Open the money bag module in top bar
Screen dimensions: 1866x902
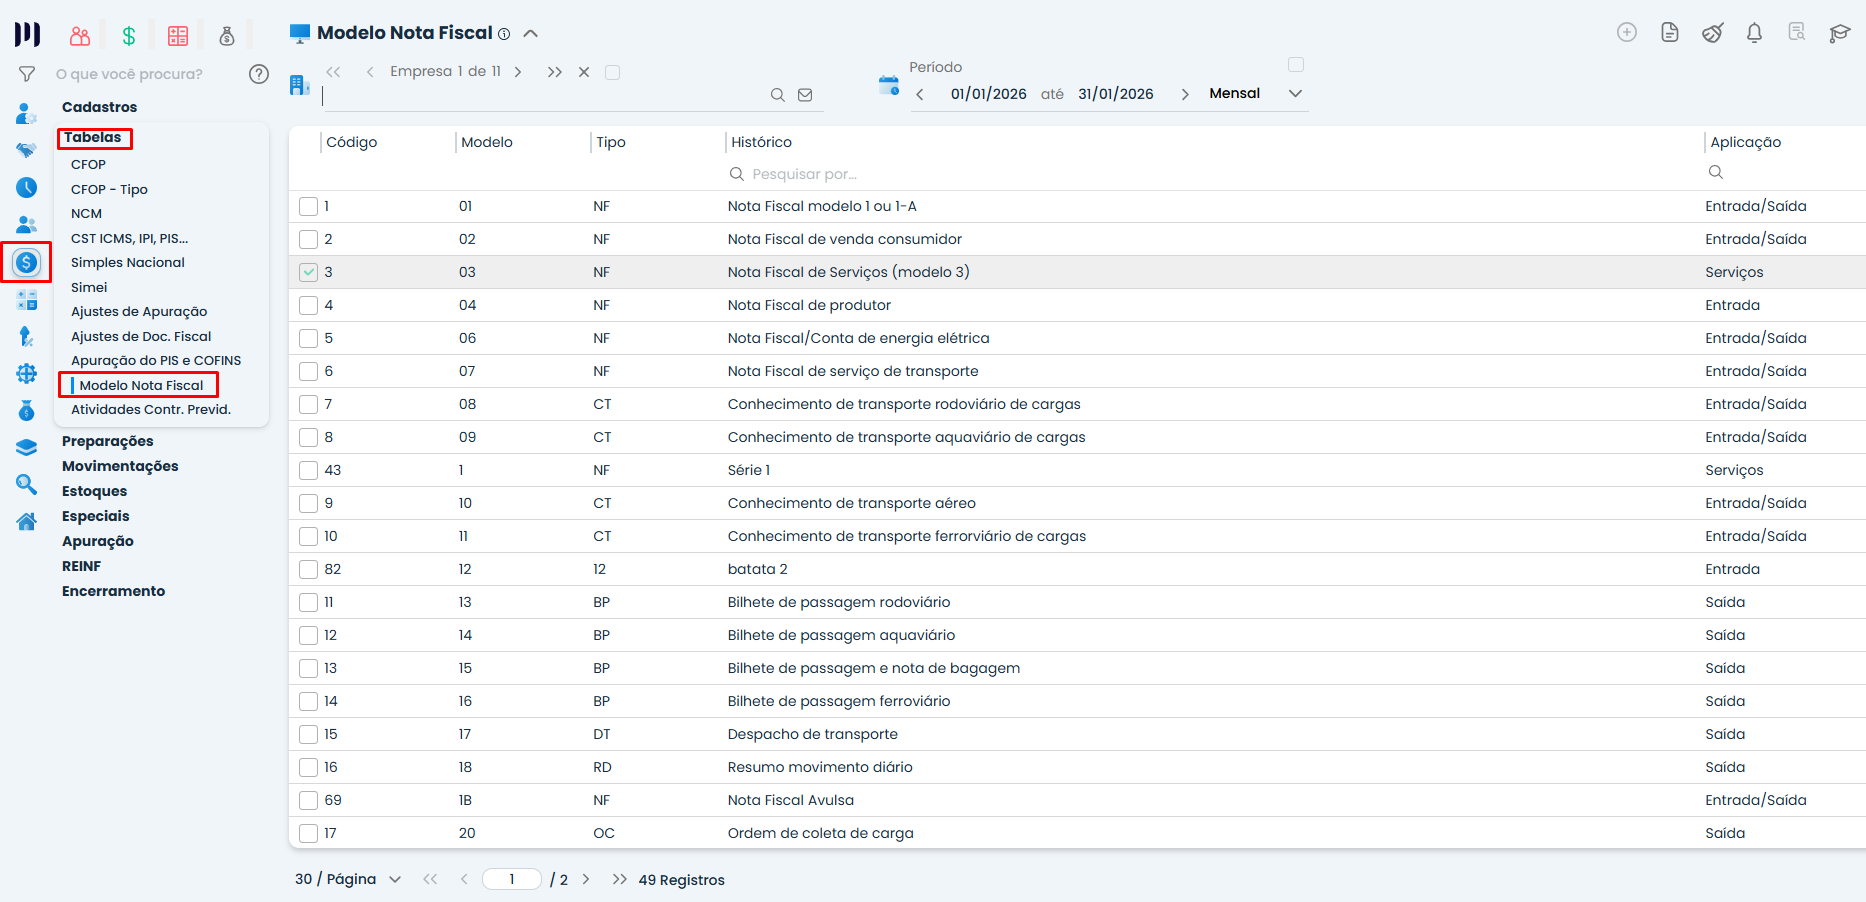pyautogui.click(x=227, y=36)
